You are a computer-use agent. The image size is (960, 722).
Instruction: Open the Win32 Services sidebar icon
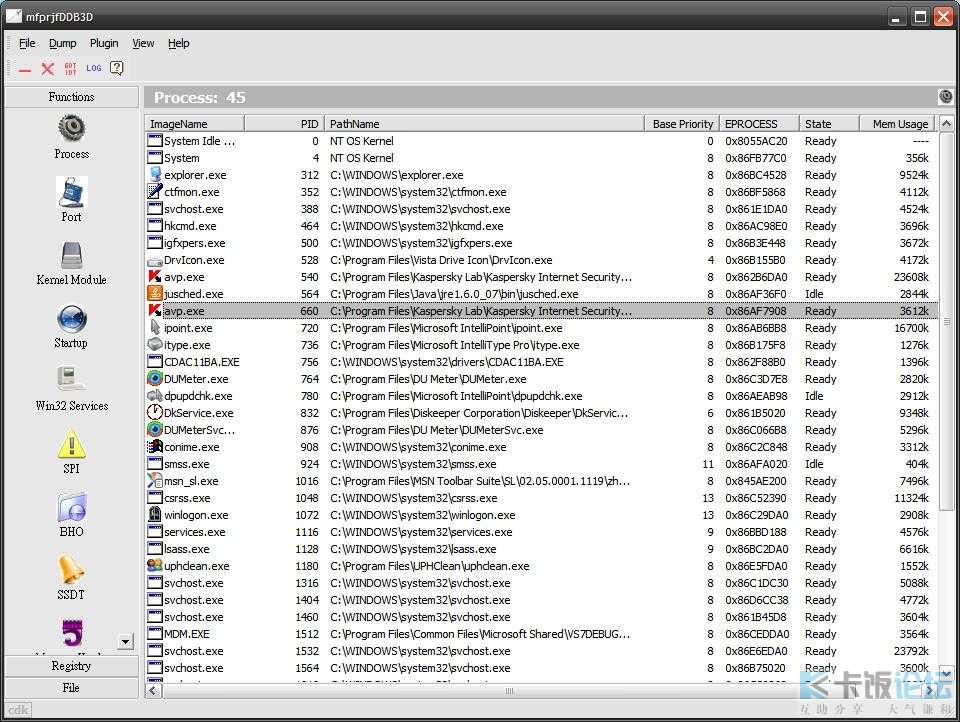72,380
